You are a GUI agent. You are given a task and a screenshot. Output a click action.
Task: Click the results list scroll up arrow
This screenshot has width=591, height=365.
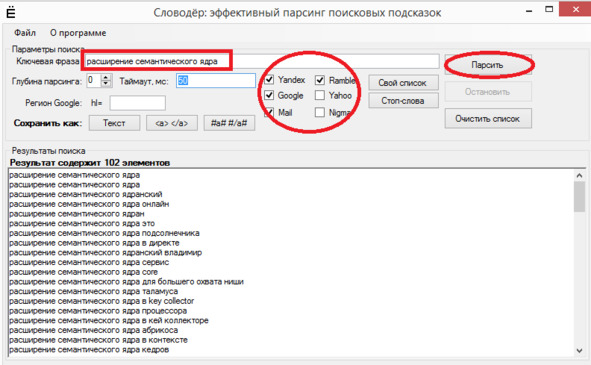tap(579, 175)
